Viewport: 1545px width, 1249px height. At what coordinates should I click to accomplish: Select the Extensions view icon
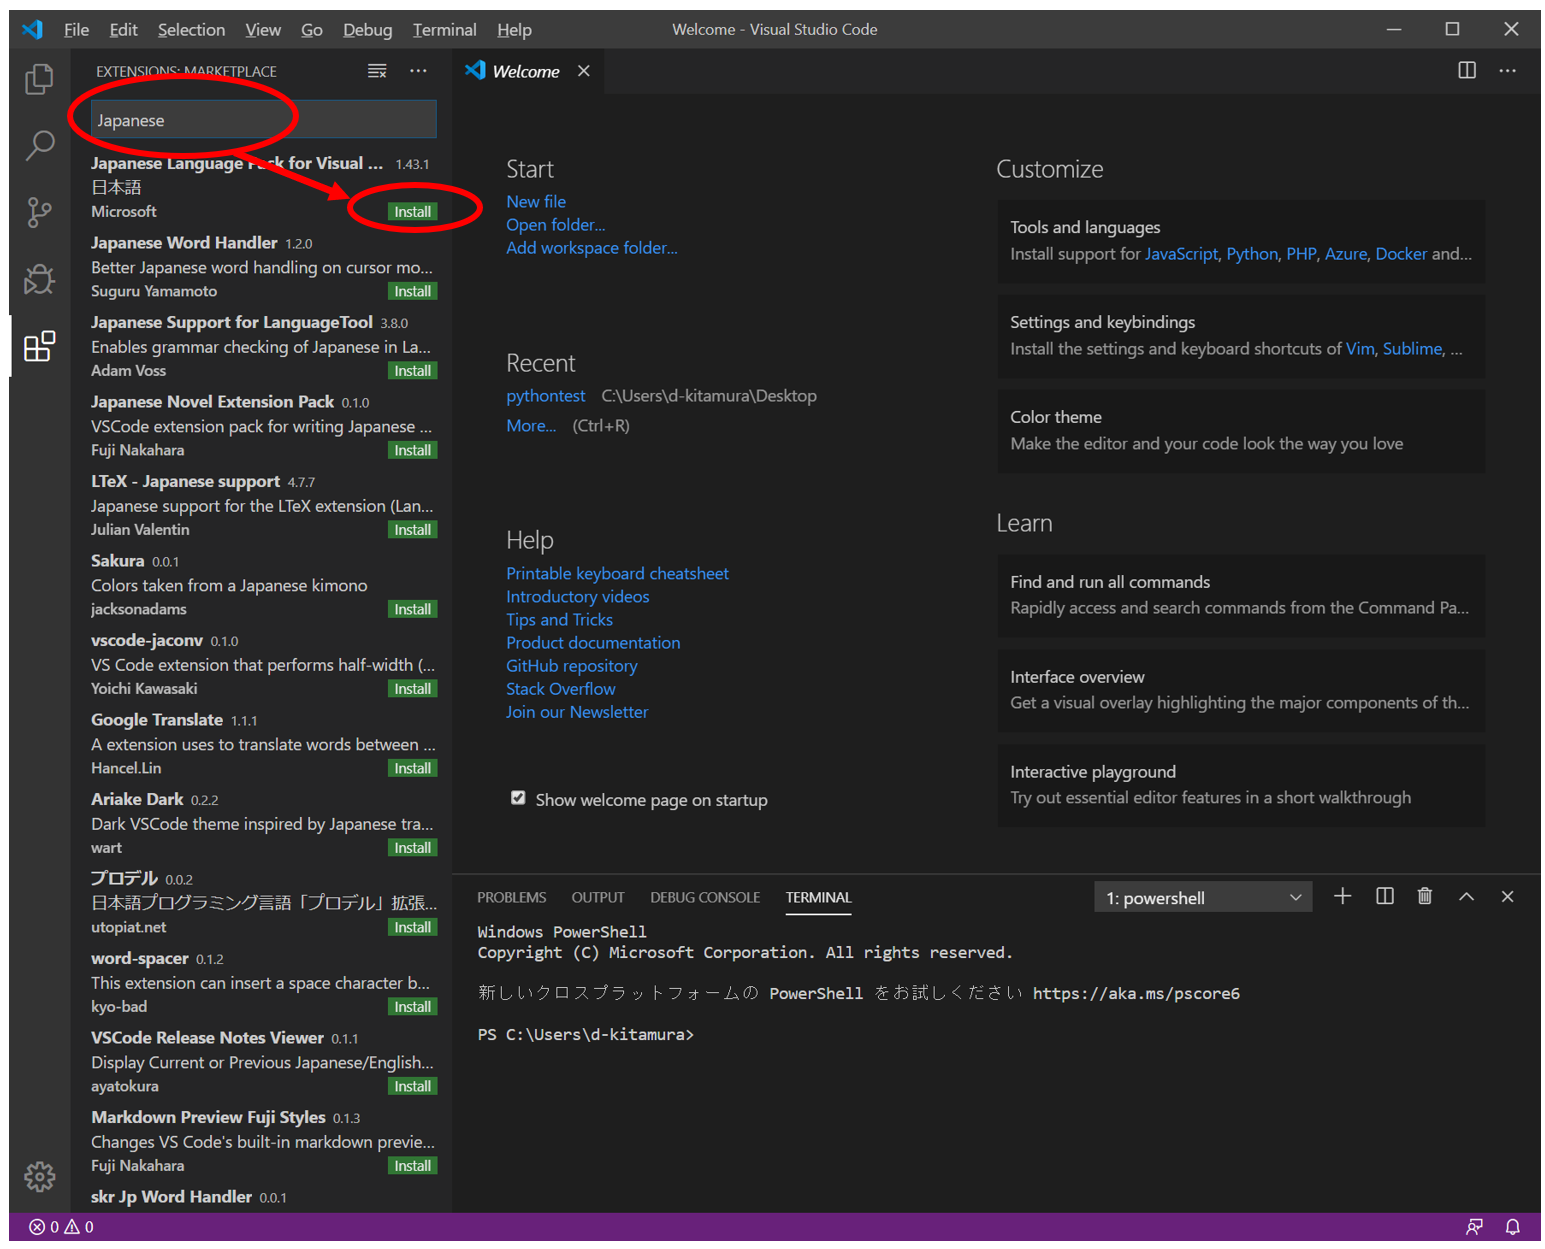[39, 346]
